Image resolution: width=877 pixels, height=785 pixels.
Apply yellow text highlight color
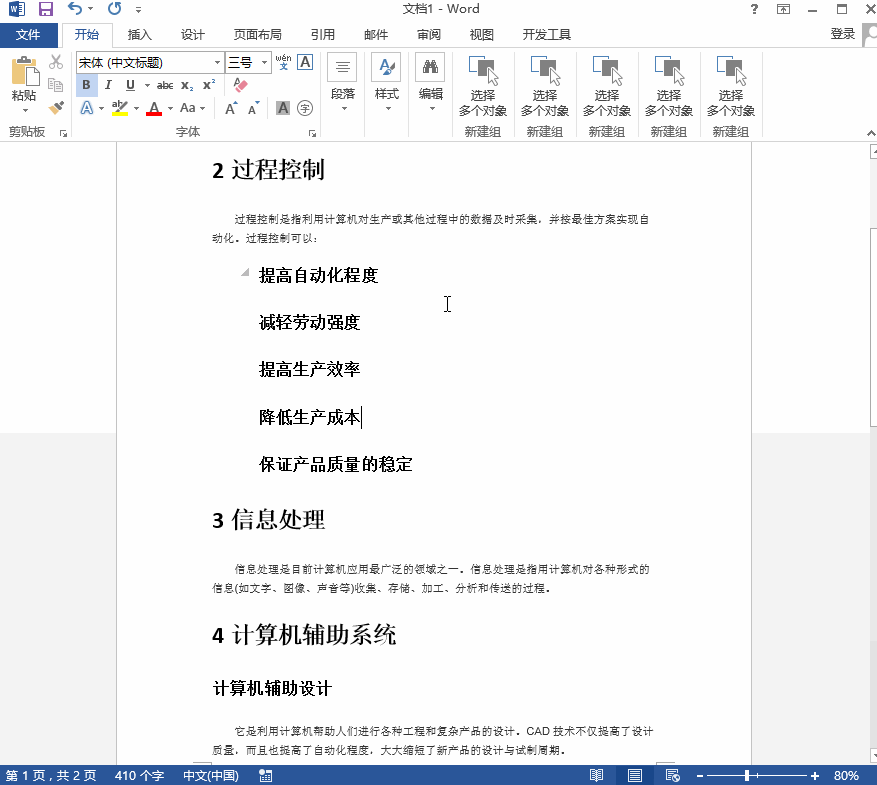(x=120, y=108)
